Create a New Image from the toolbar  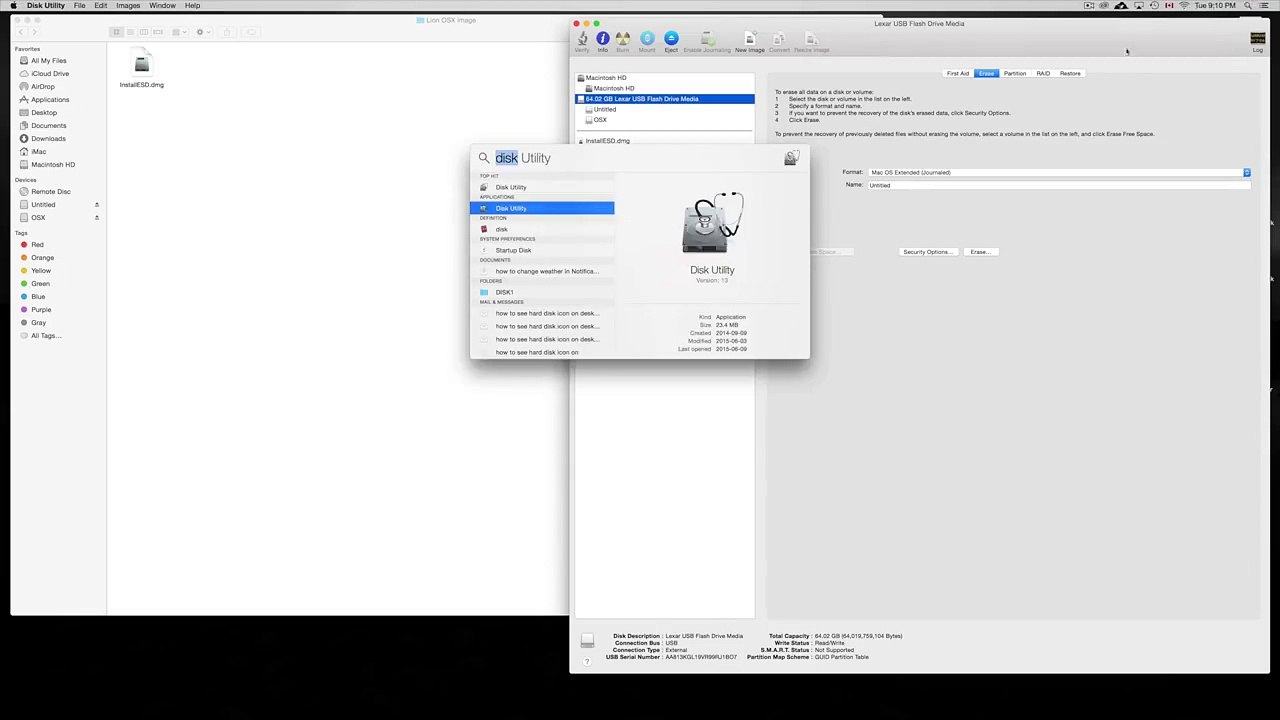pos(749,40)
